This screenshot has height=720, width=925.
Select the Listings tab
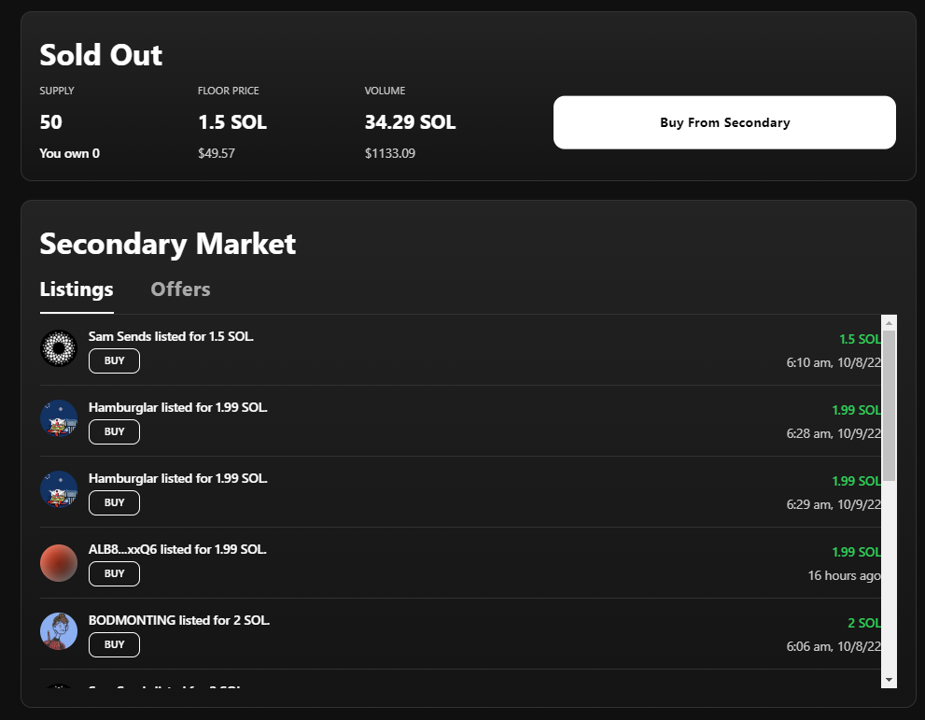pos(76,290)
